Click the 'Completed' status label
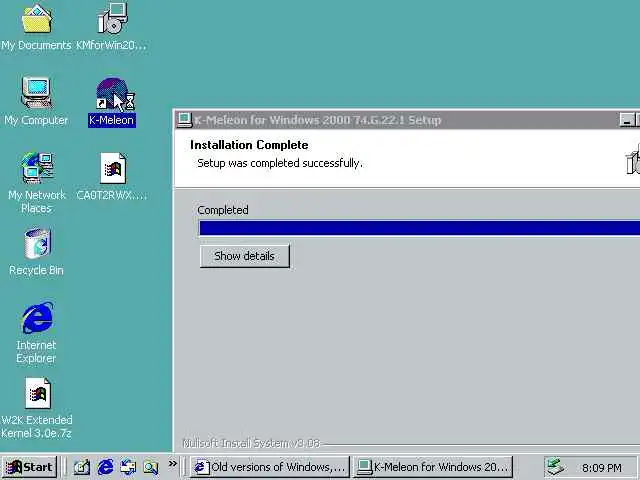The width and height of the screenshot is (640, 480). tap(222, 210)
